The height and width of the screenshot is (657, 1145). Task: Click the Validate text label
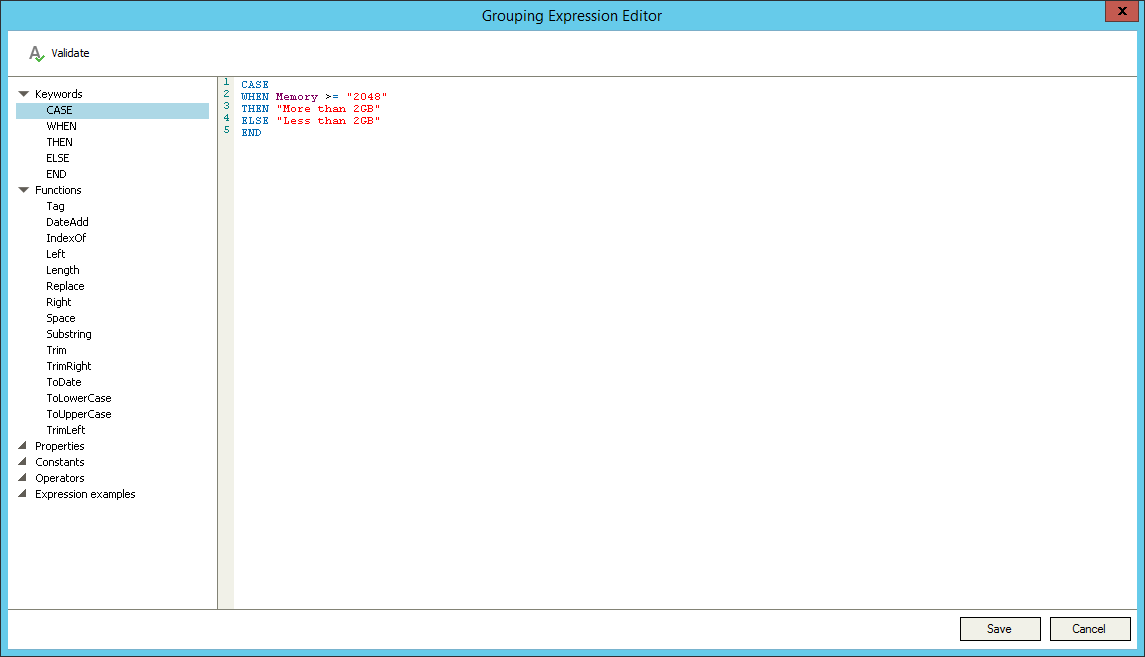(70, 53)
